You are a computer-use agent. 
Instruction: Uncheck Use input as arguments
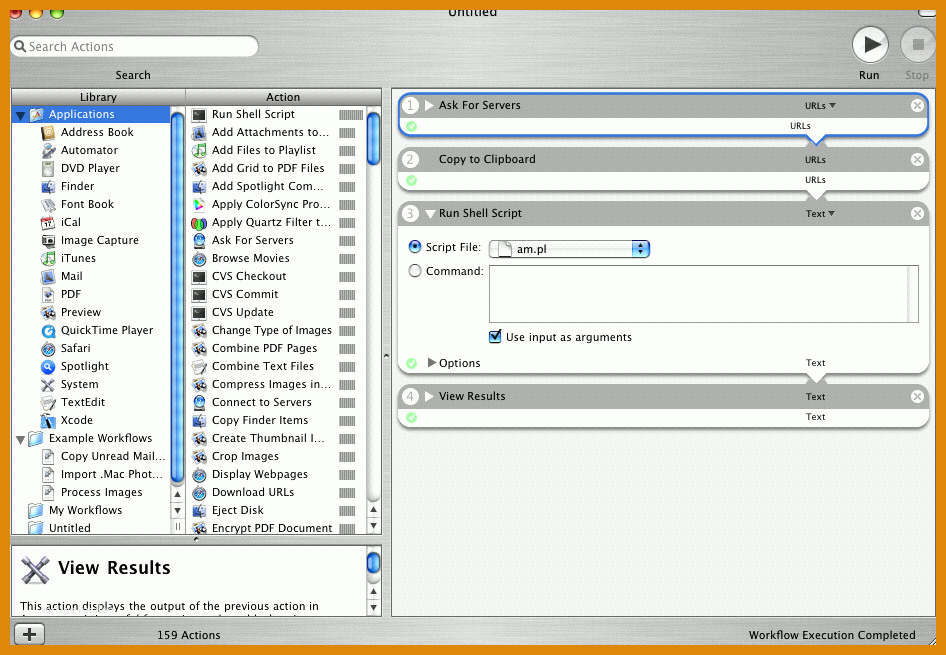click(495, 337)
